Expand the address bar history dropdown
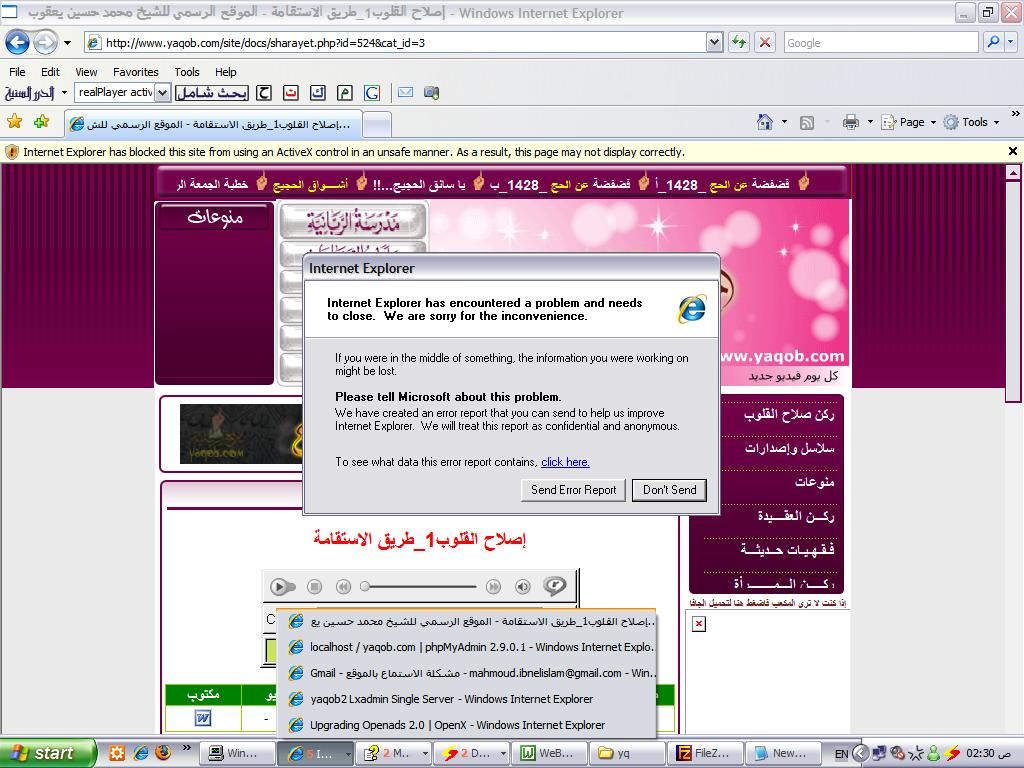1024x768 pixels. 714,43
